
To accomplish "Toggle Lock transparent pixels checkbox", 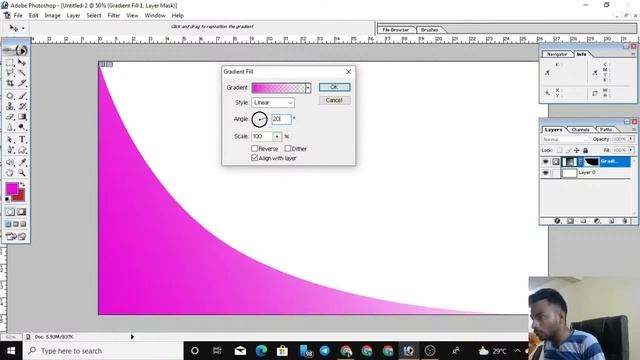I will click(x=560, y=150).
